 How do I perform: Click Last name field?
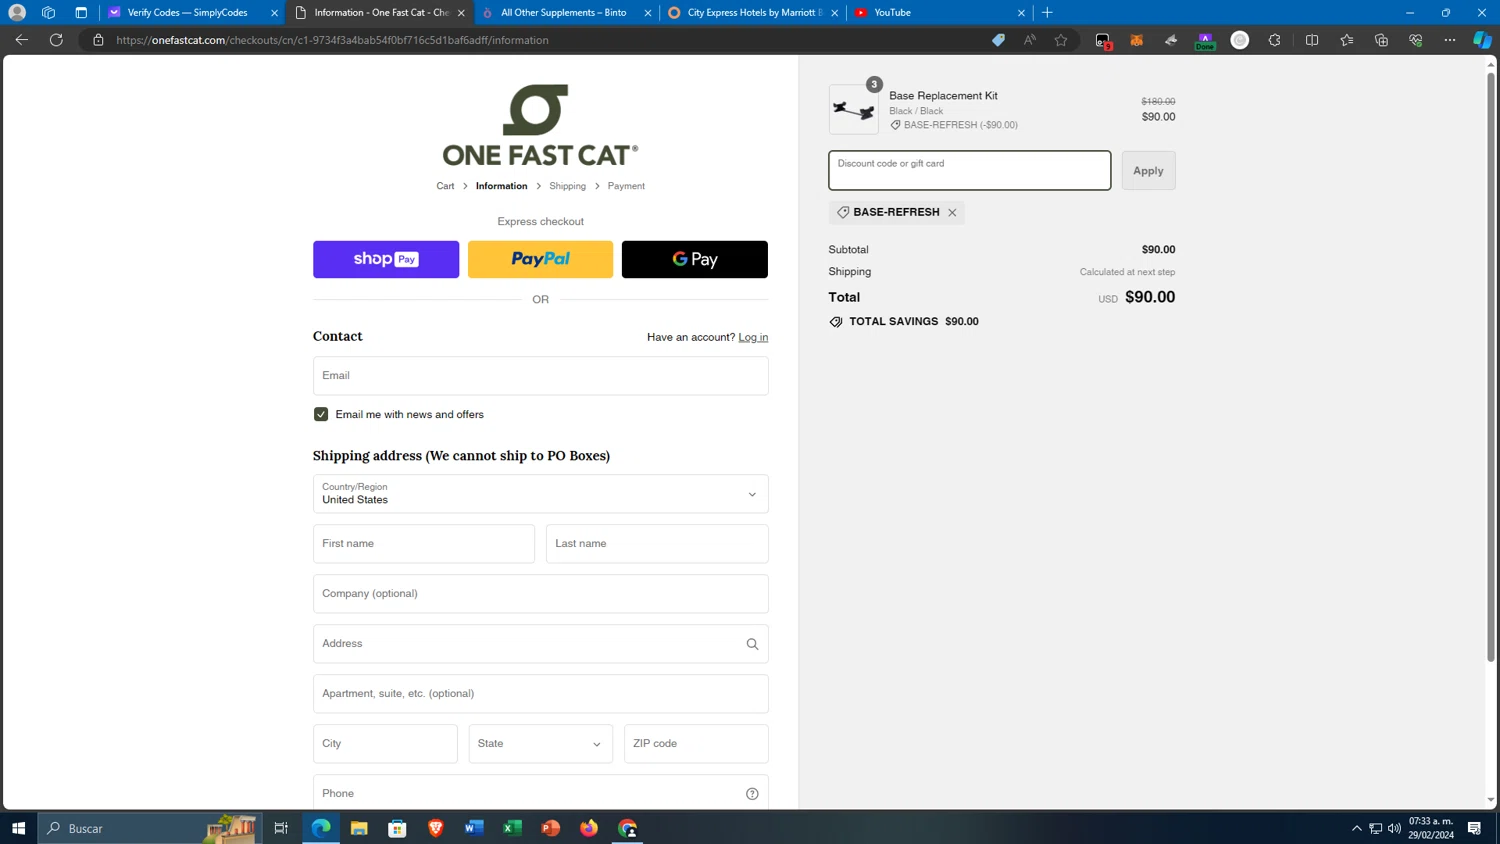[657, 544]
